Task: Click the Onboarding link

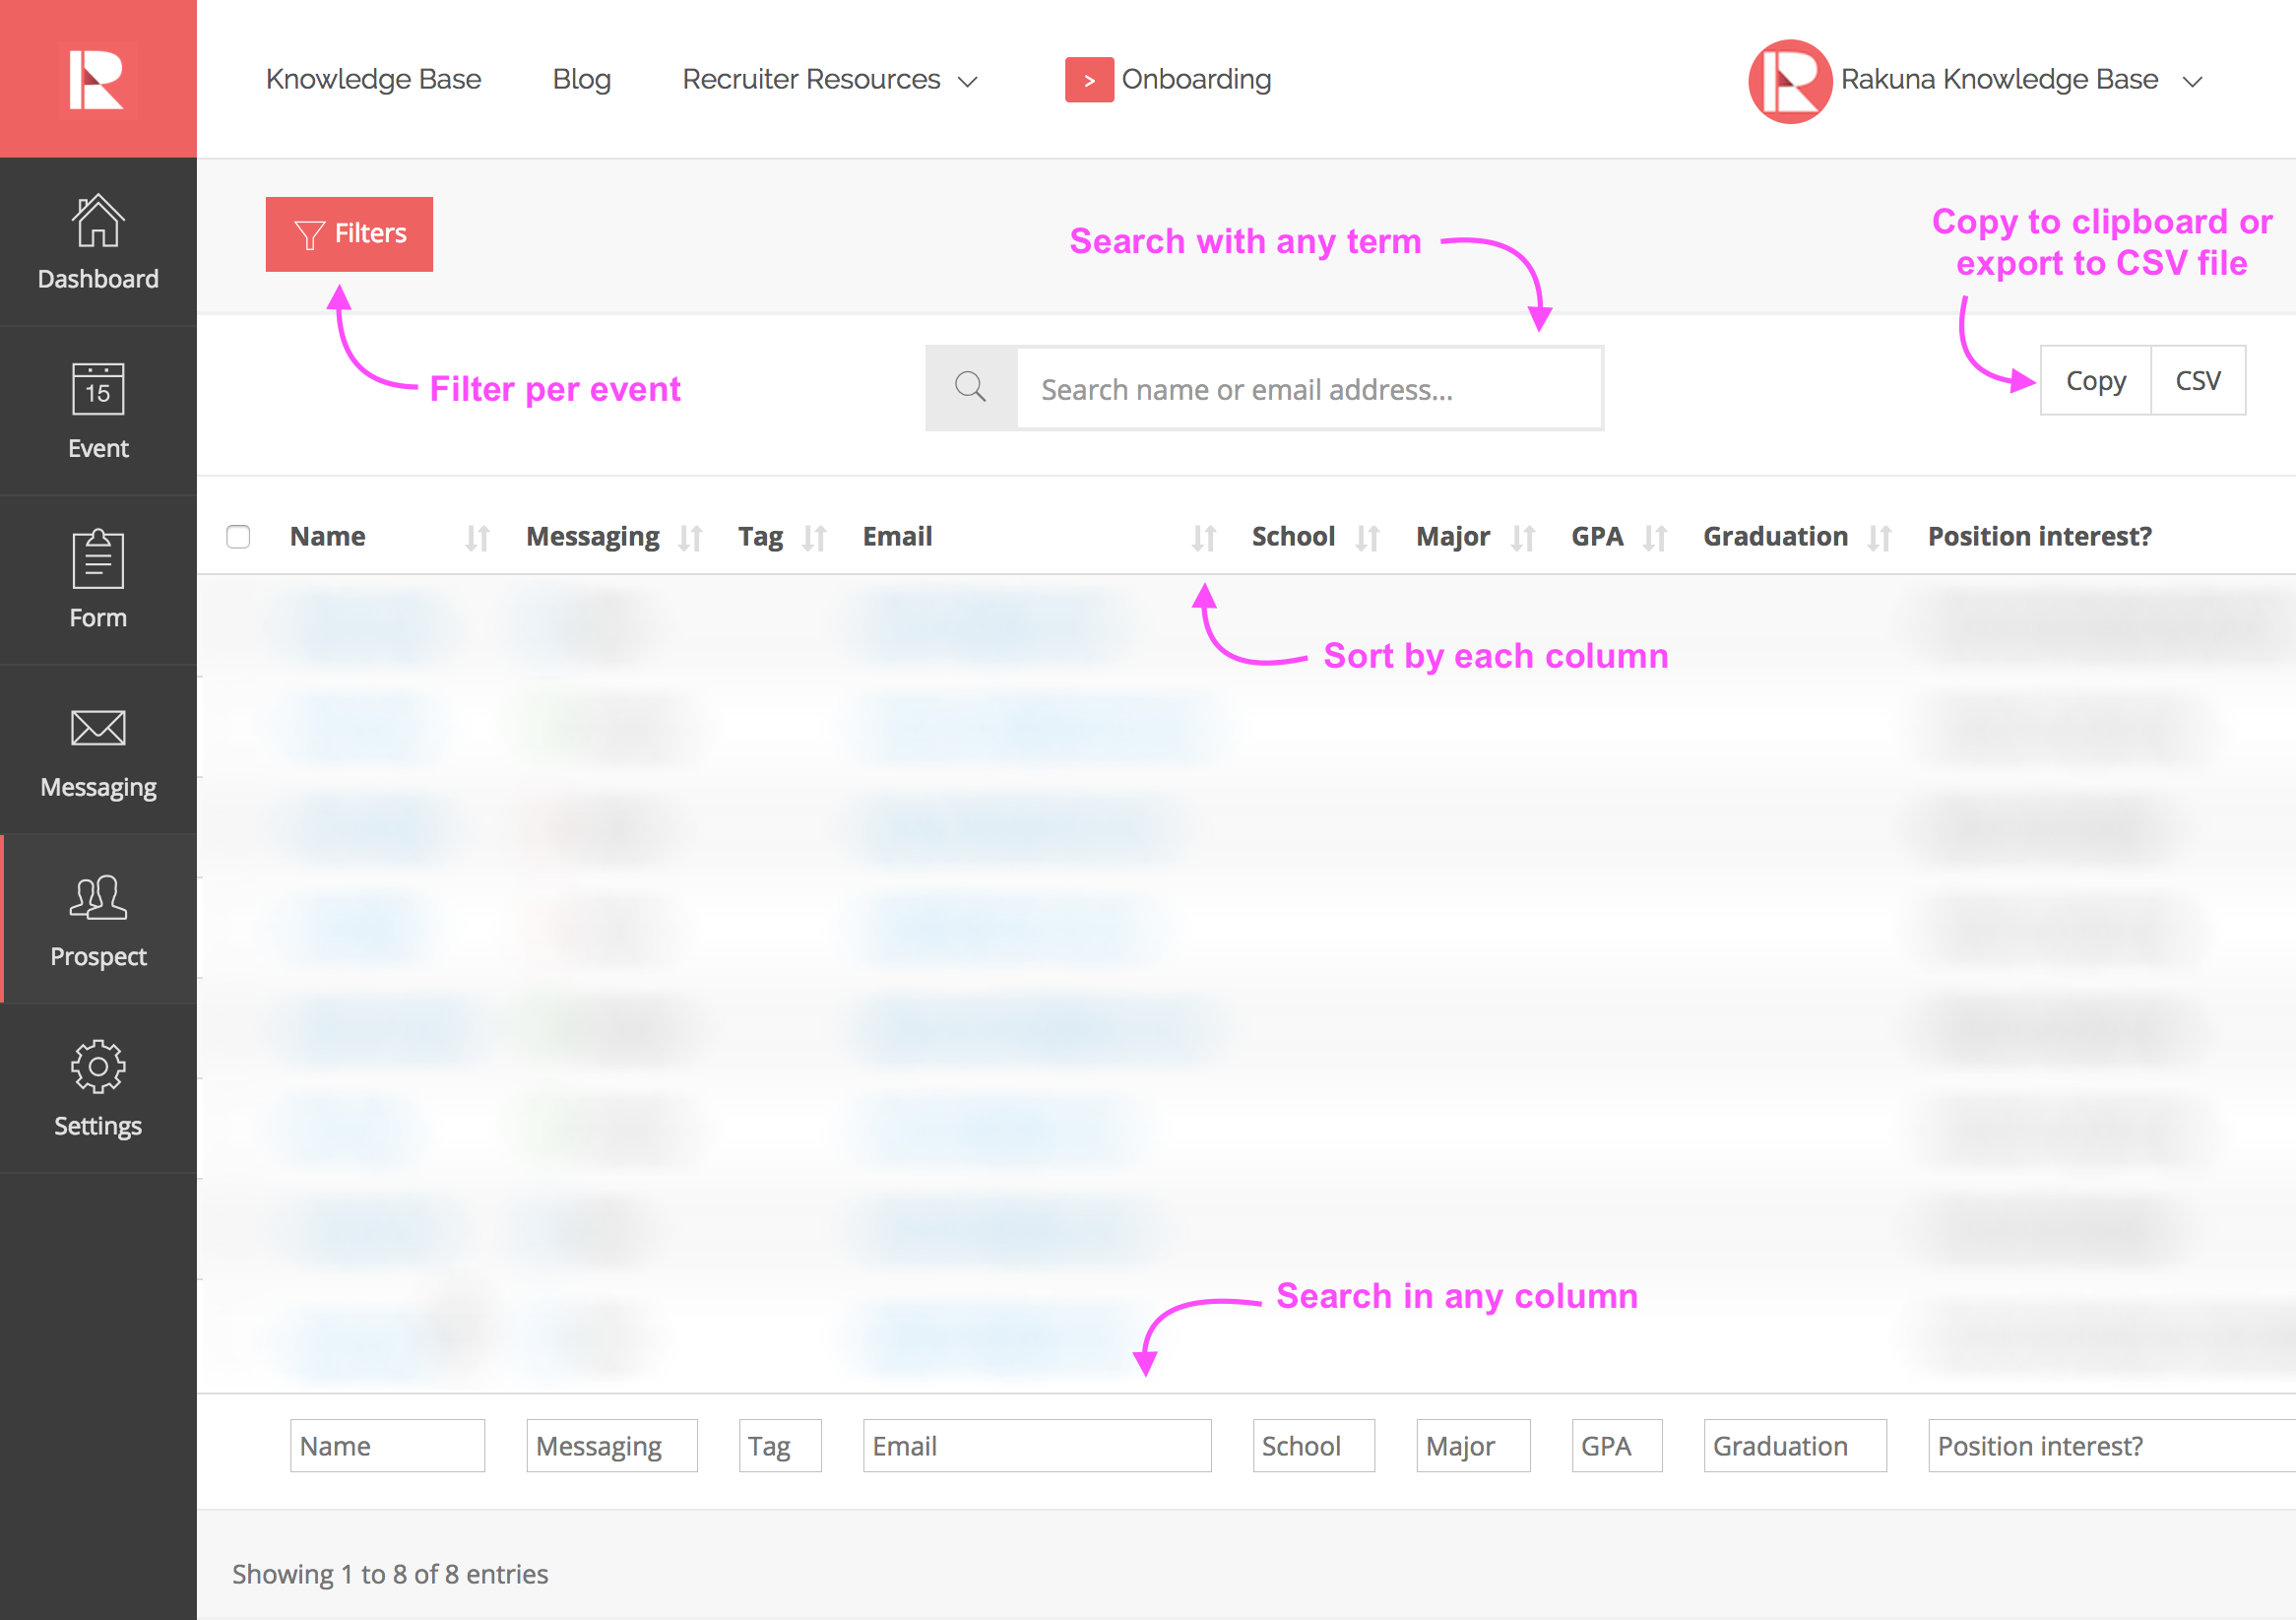Action: pyautogui.click(x=1195, y=80)
